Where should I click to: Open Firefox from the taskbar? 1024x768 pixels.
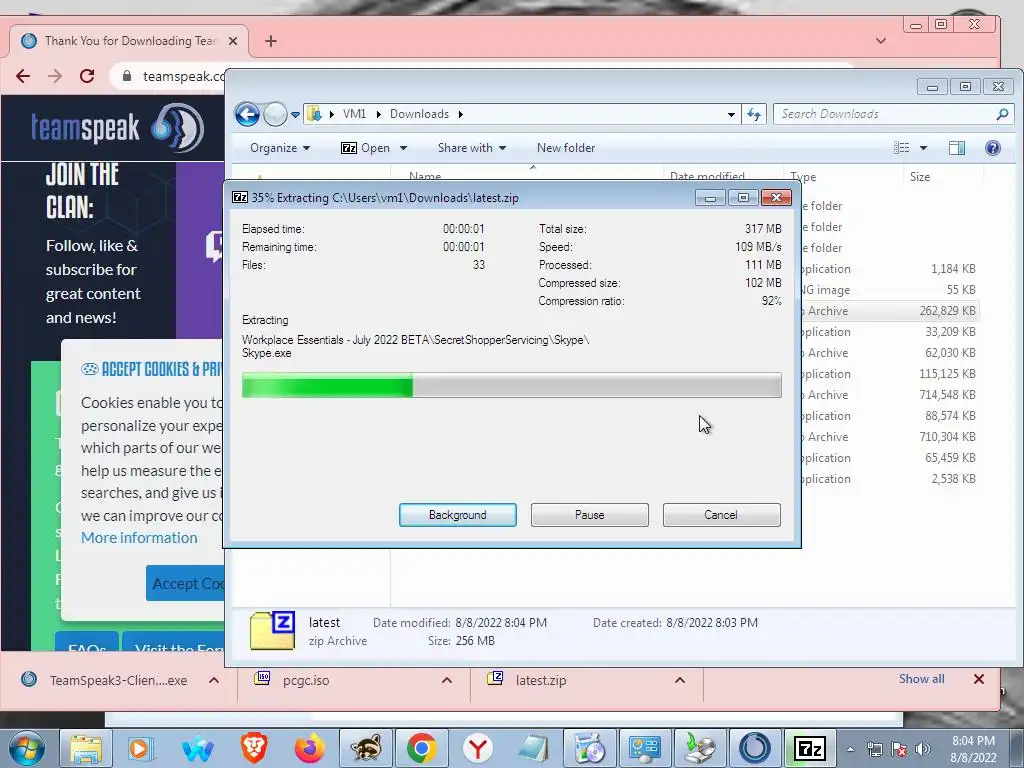point(310,748)
